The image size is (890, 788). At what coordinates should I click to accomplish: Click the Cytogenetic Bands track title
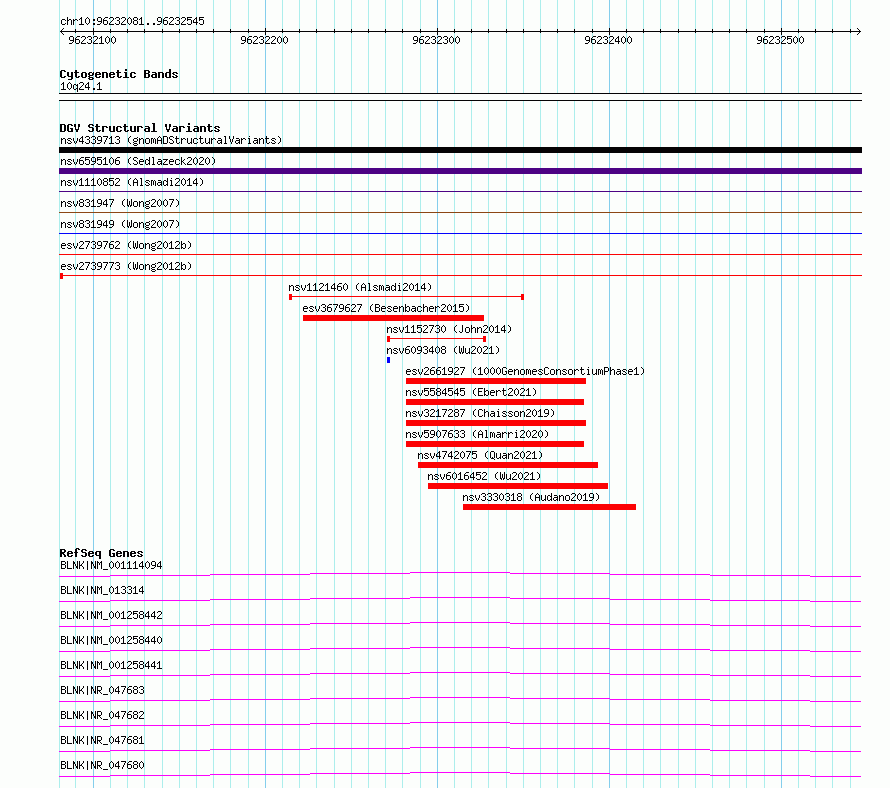point(119,74)
